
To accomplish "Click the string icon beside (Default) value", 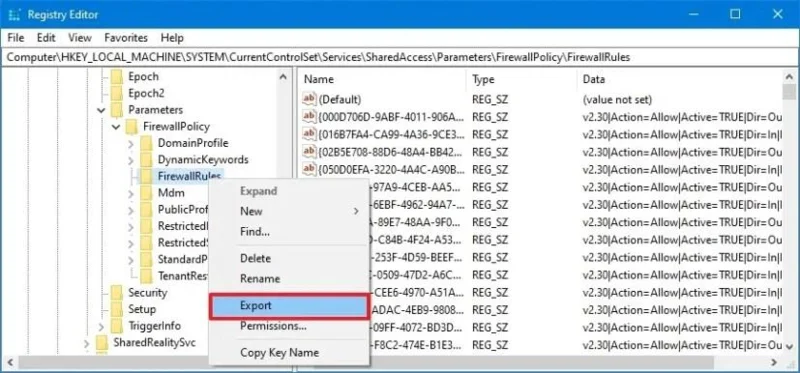I will click(309, 99).
